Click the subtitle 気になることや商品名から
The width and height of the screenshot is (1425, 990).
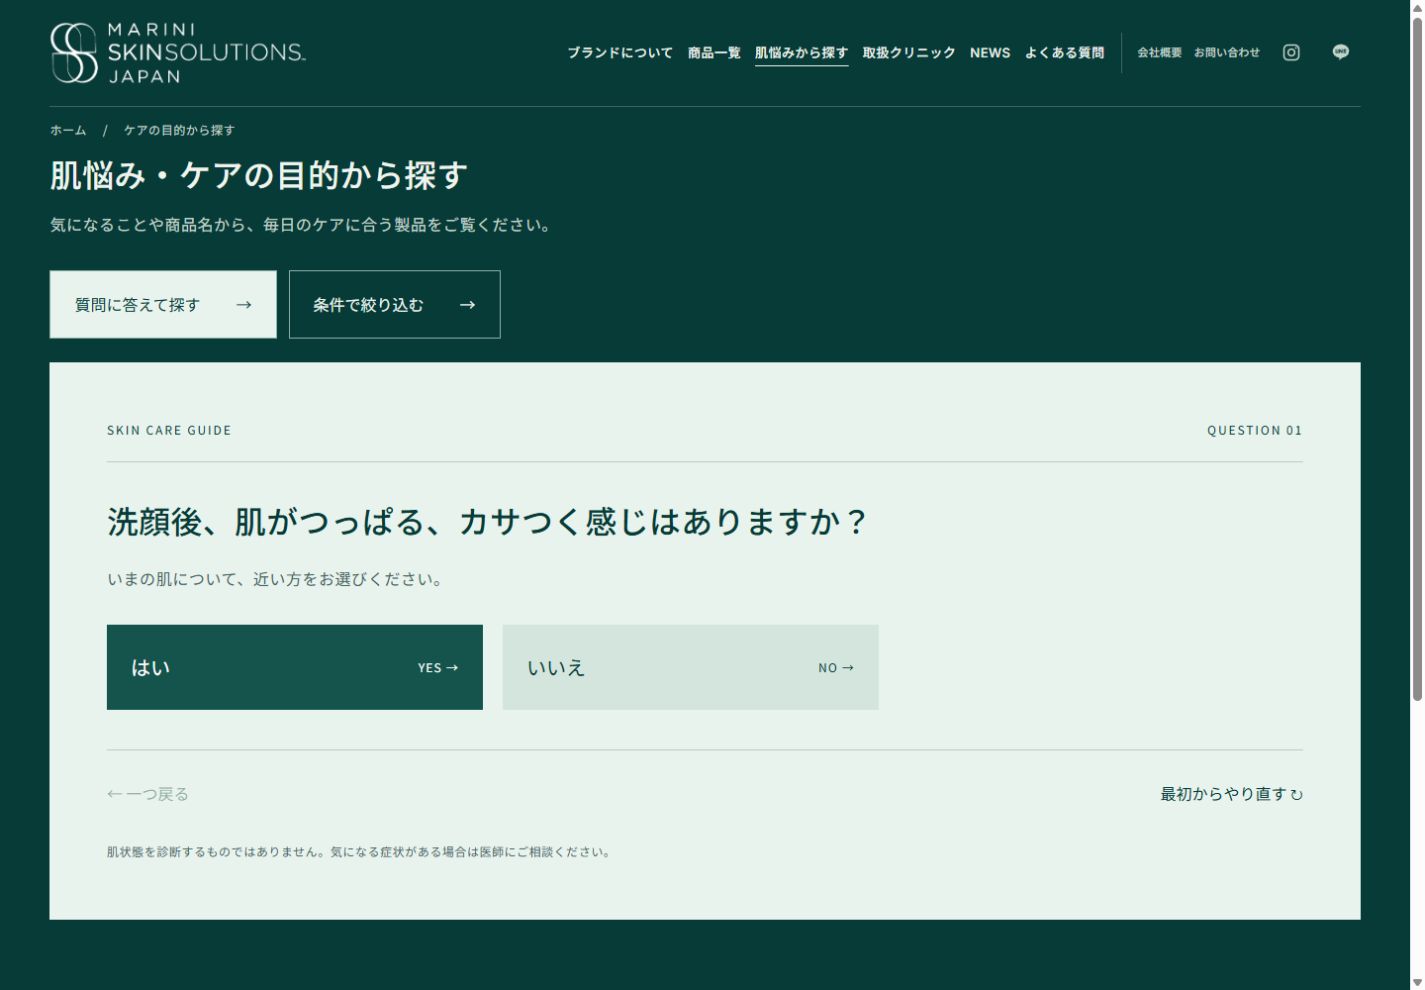(x=302, y=225)
